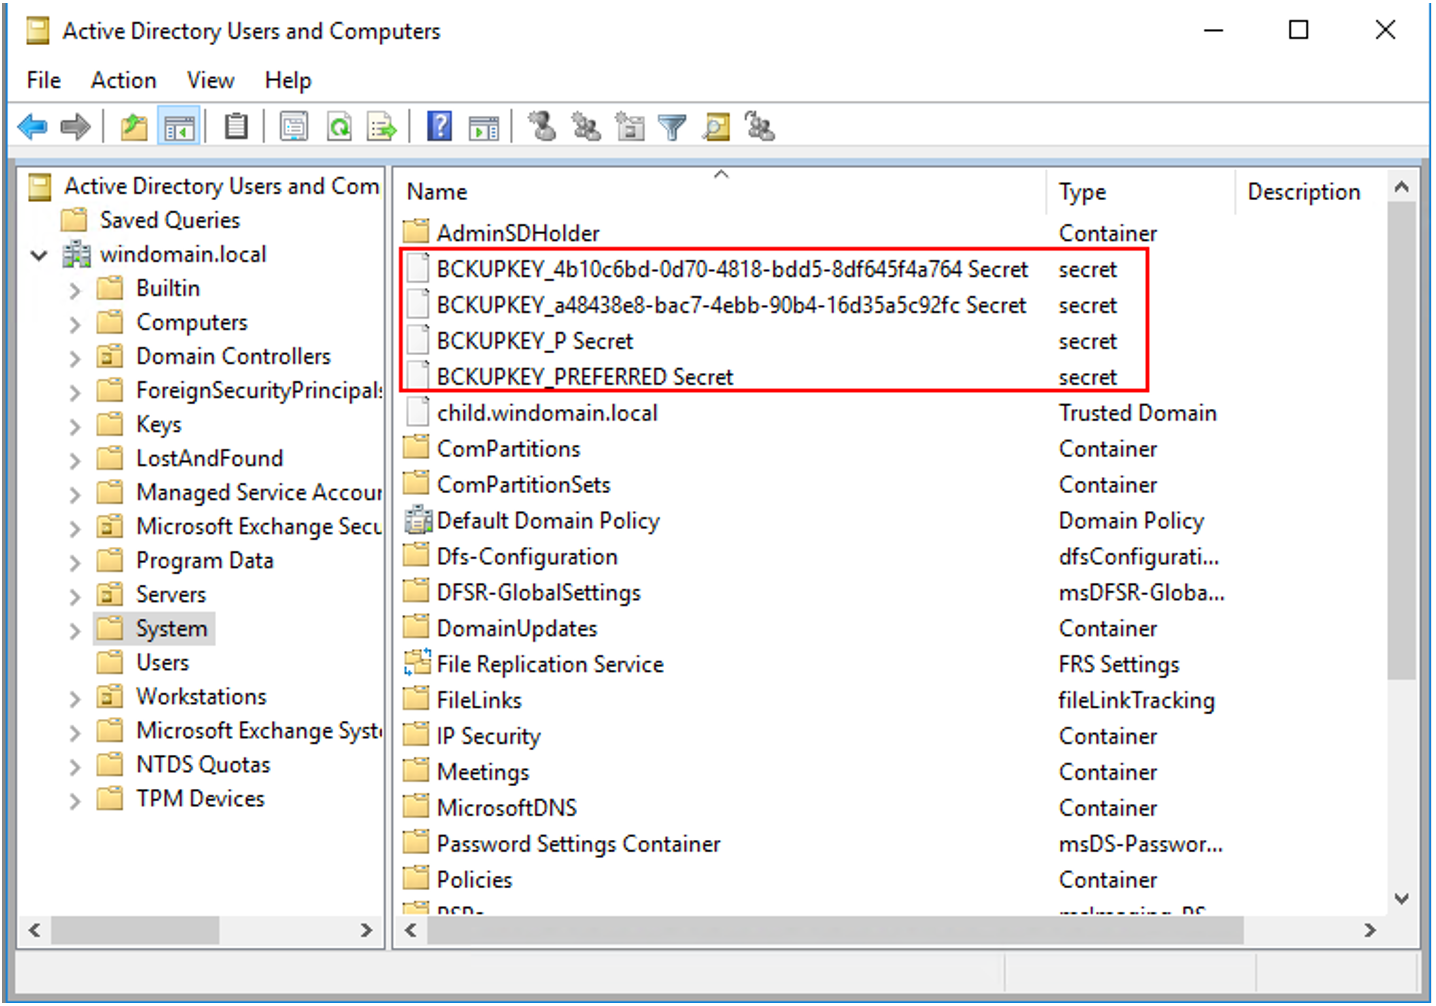Expand the Computers node
The height and width of the screenshot is (1006, 1436).
pos(75,324)
